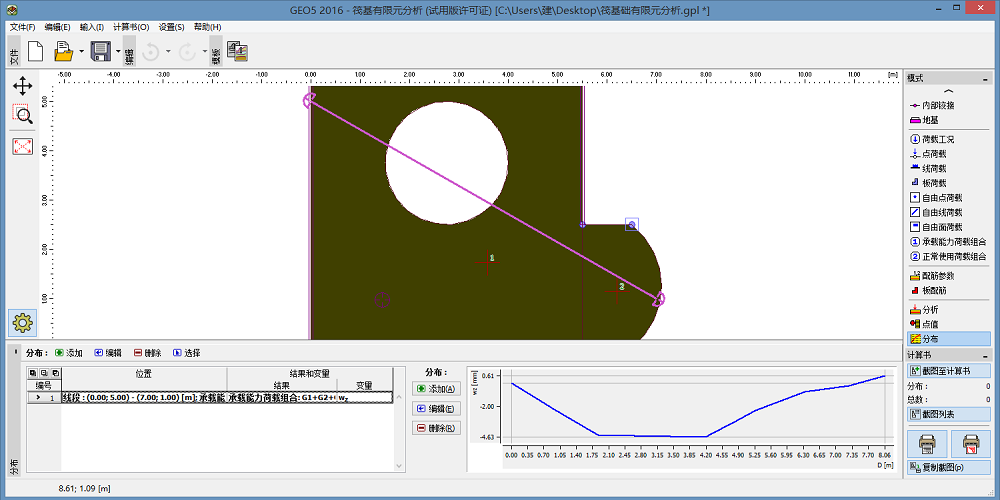Expand the dropdown arrow beside the Save icon

[x=118, y=51]
